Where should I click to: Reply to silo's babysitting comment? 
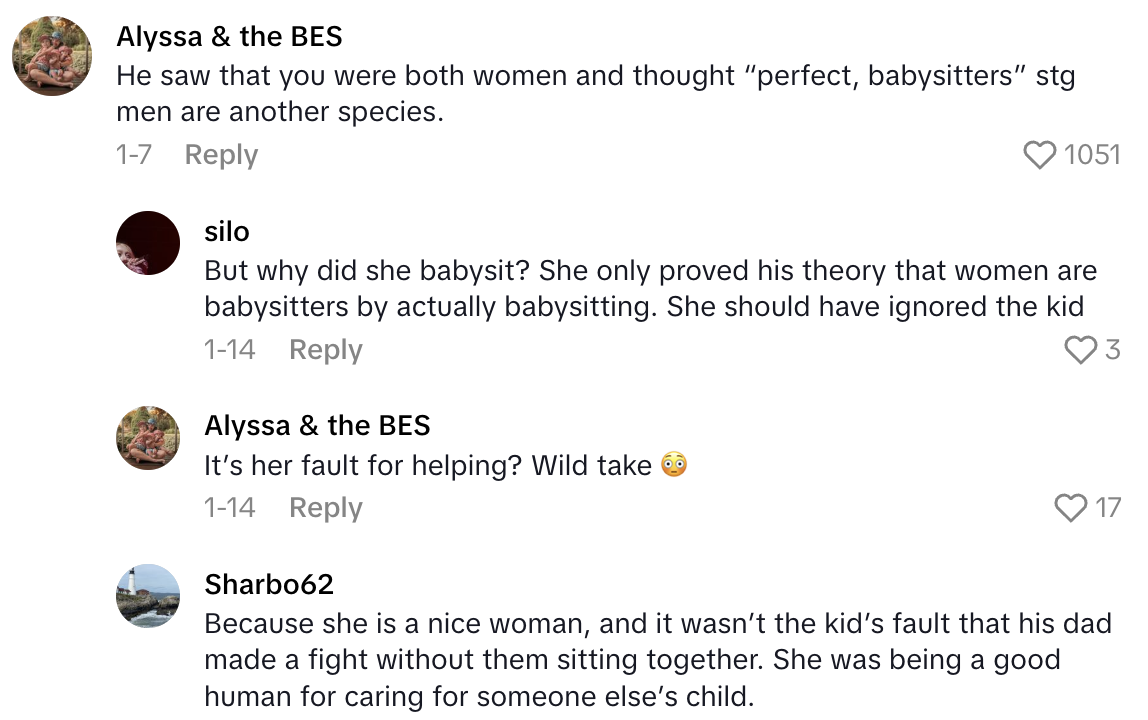(325, 350)
